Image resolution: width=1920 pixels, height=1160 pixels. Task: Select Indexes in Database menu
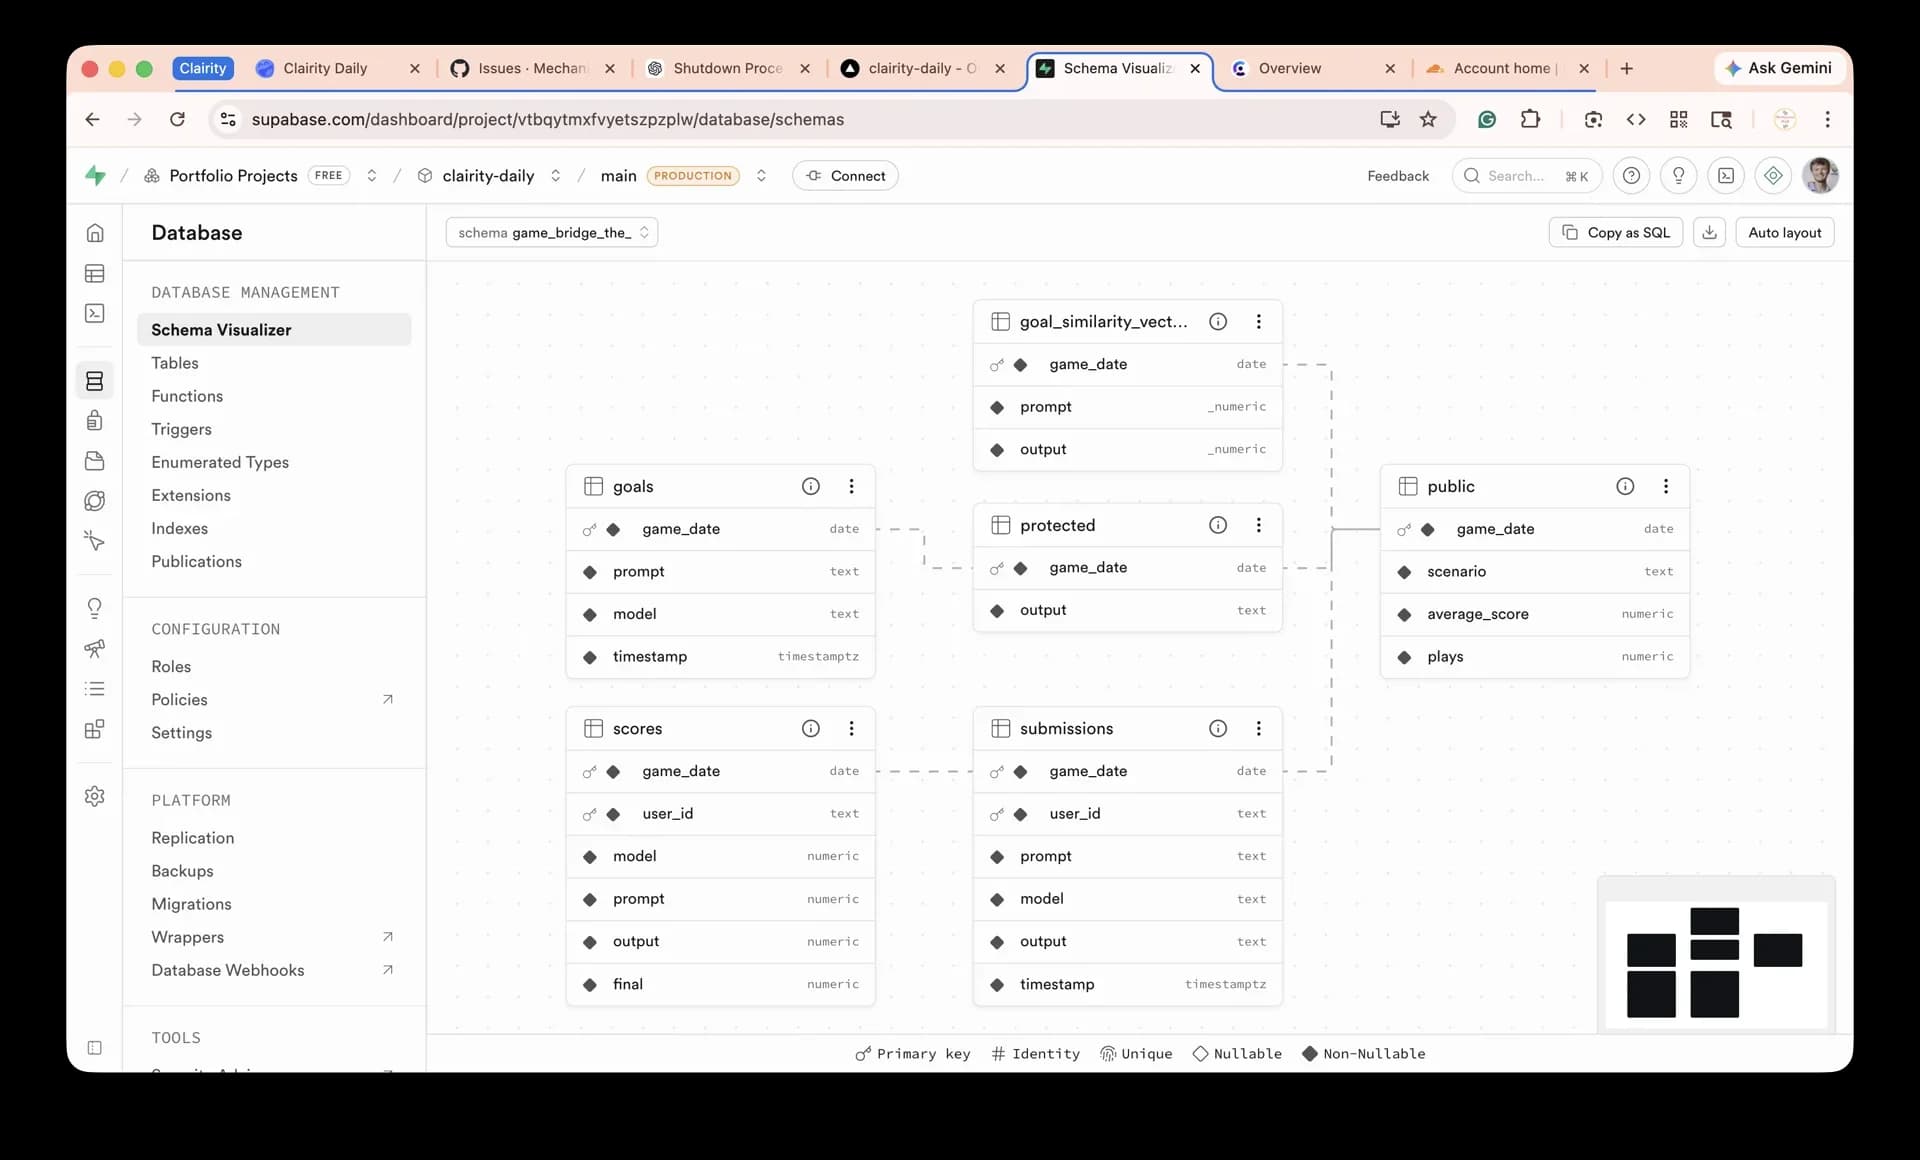(180, 528)
